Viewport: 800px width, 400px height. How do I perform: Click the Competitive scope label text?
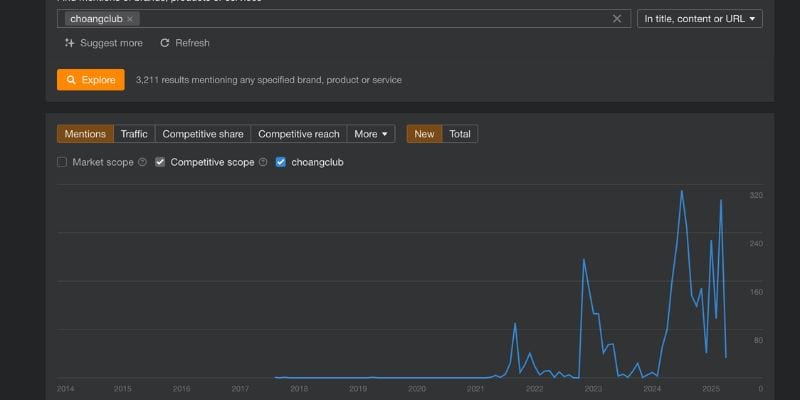click(212, 162)
